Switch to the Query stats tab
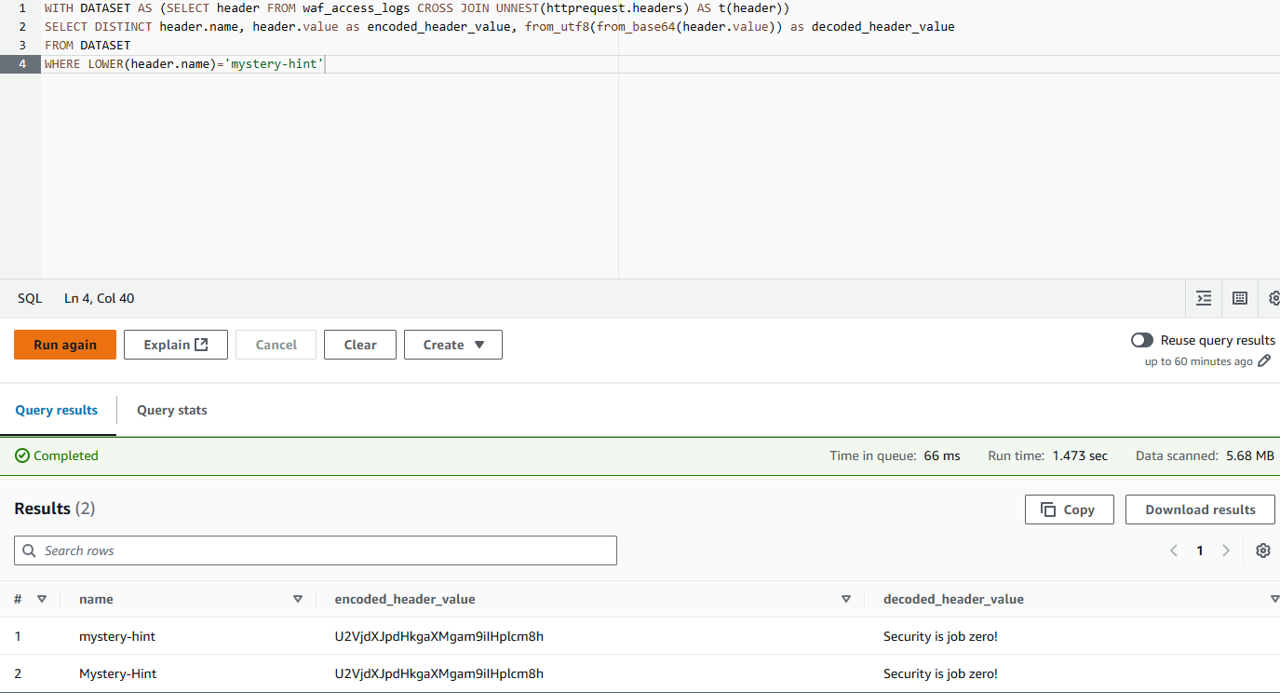 [172, 410]
